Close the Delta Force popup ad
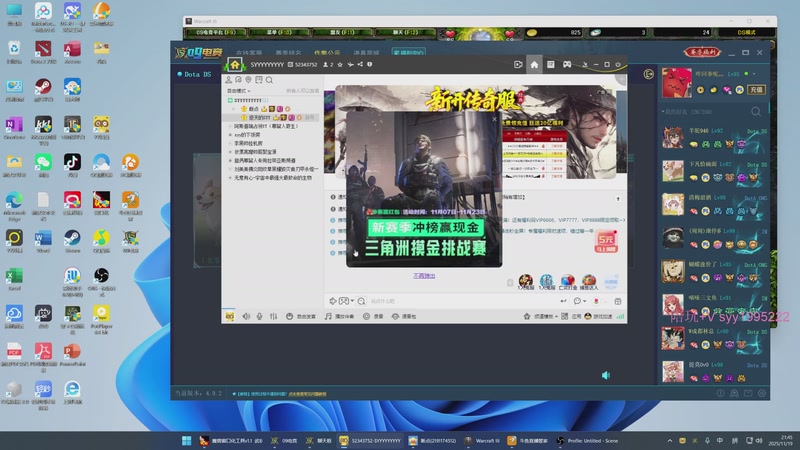Viewport: 800px width, 450px height. [494, 119]
